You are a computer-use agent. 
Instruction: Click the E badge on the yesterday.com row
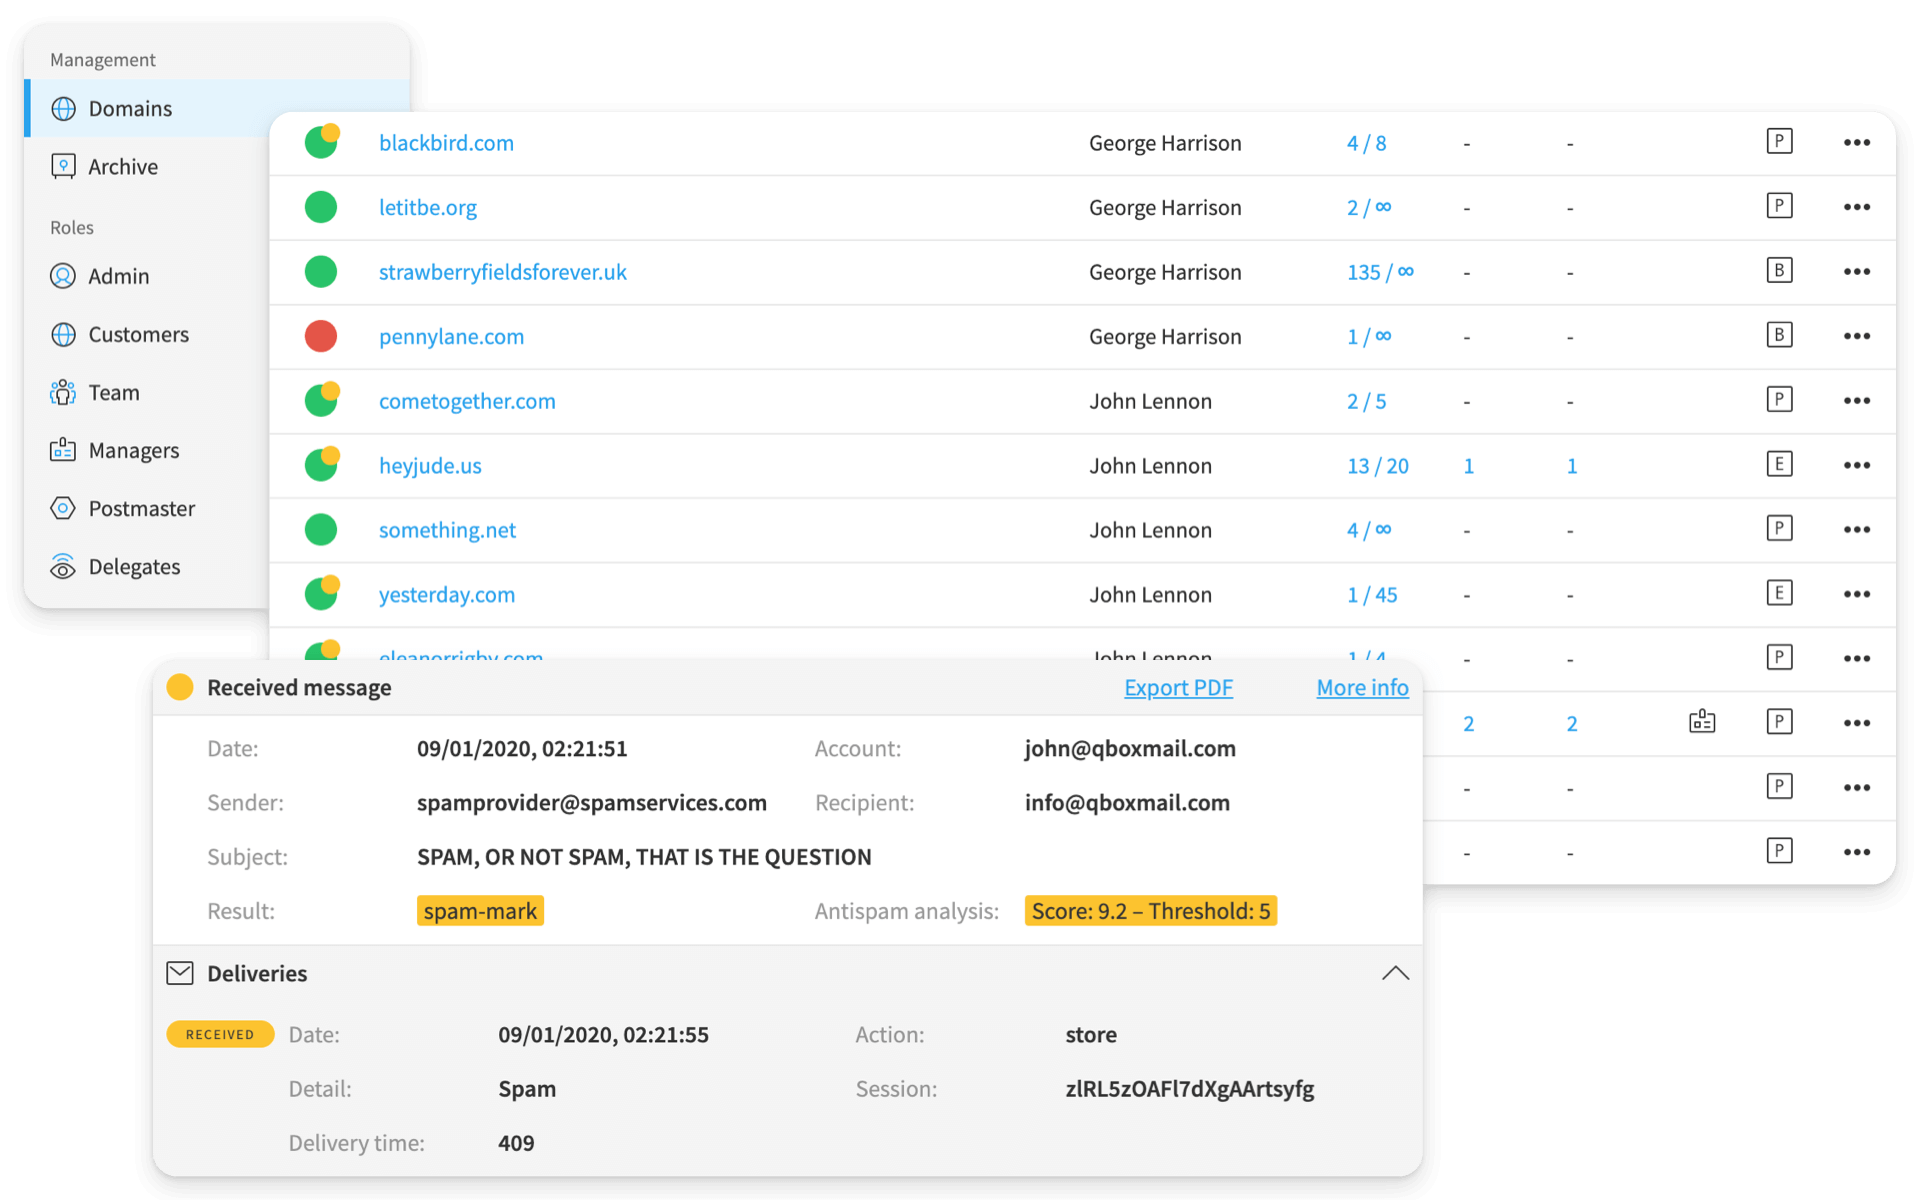1779,592
